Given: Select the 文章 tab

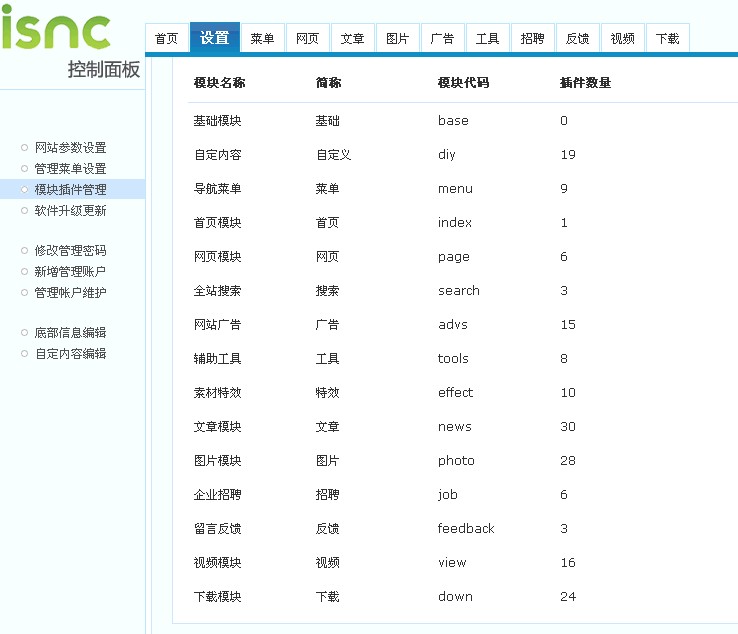Looking at the screenshot, I should 352,39.
